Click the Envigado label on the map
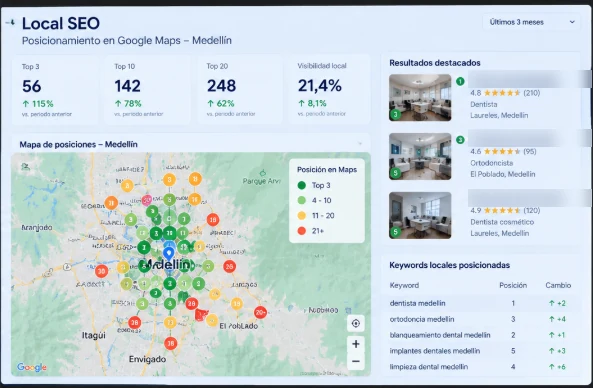 (x=147, y=359)
